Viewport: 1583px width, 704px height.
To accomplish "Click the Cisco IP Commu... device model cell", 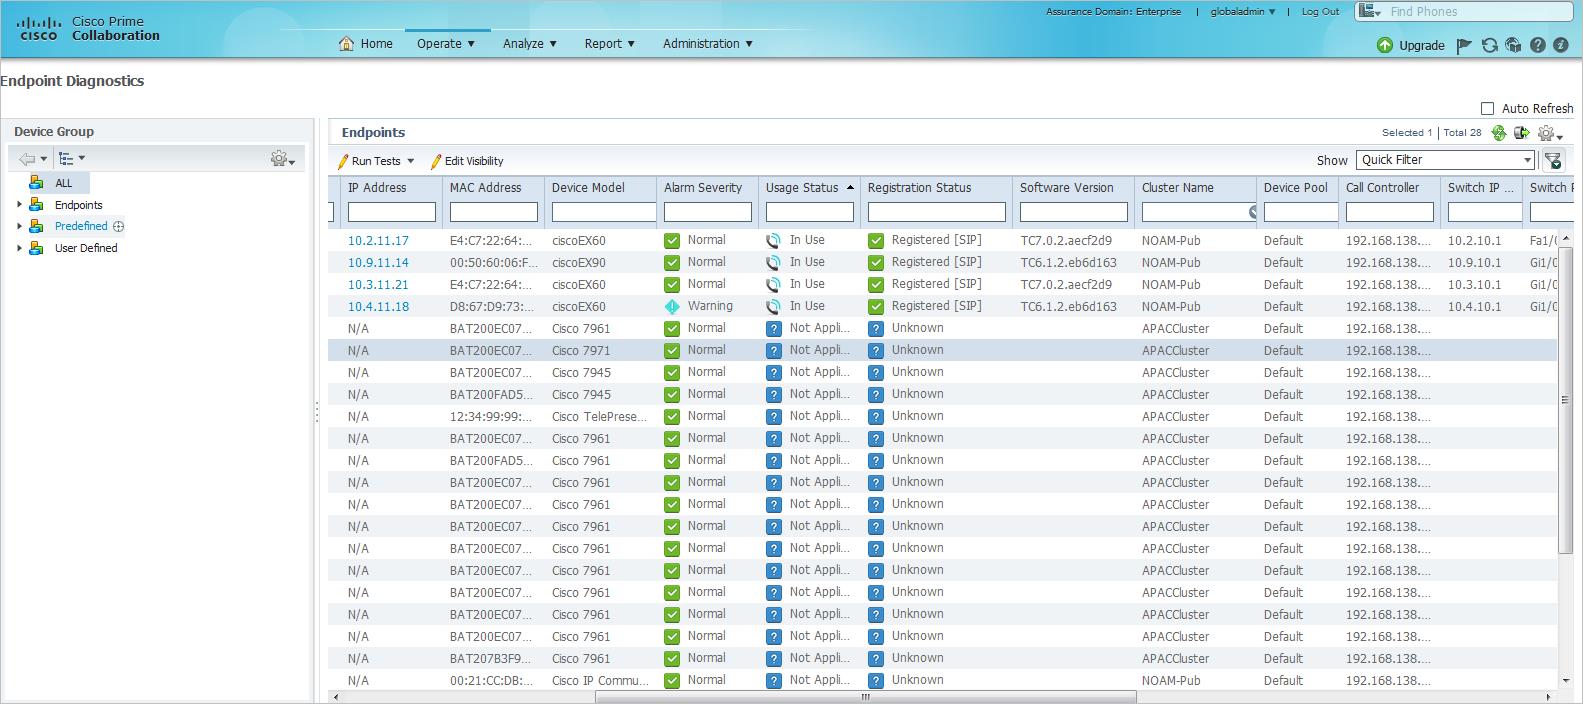I will click(x=601, y=681).
